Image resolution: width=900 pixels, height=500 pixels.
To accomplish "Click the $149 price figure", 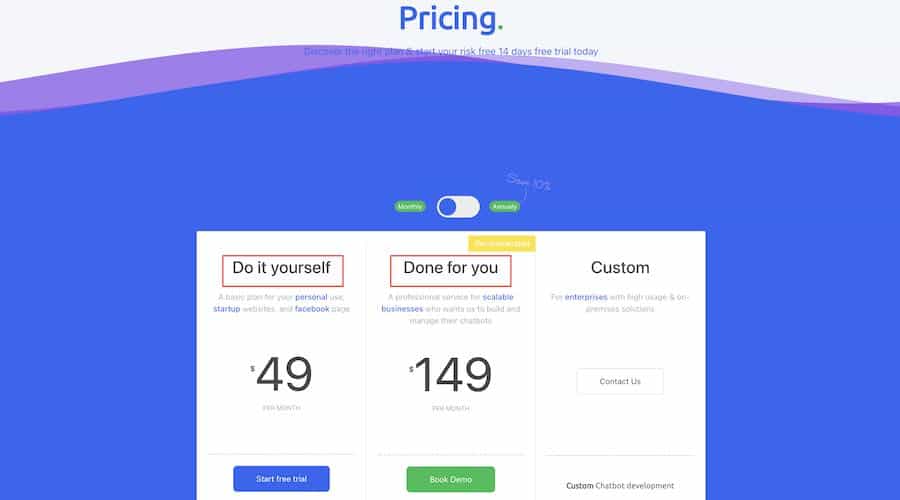I will [x=451, y=374].
